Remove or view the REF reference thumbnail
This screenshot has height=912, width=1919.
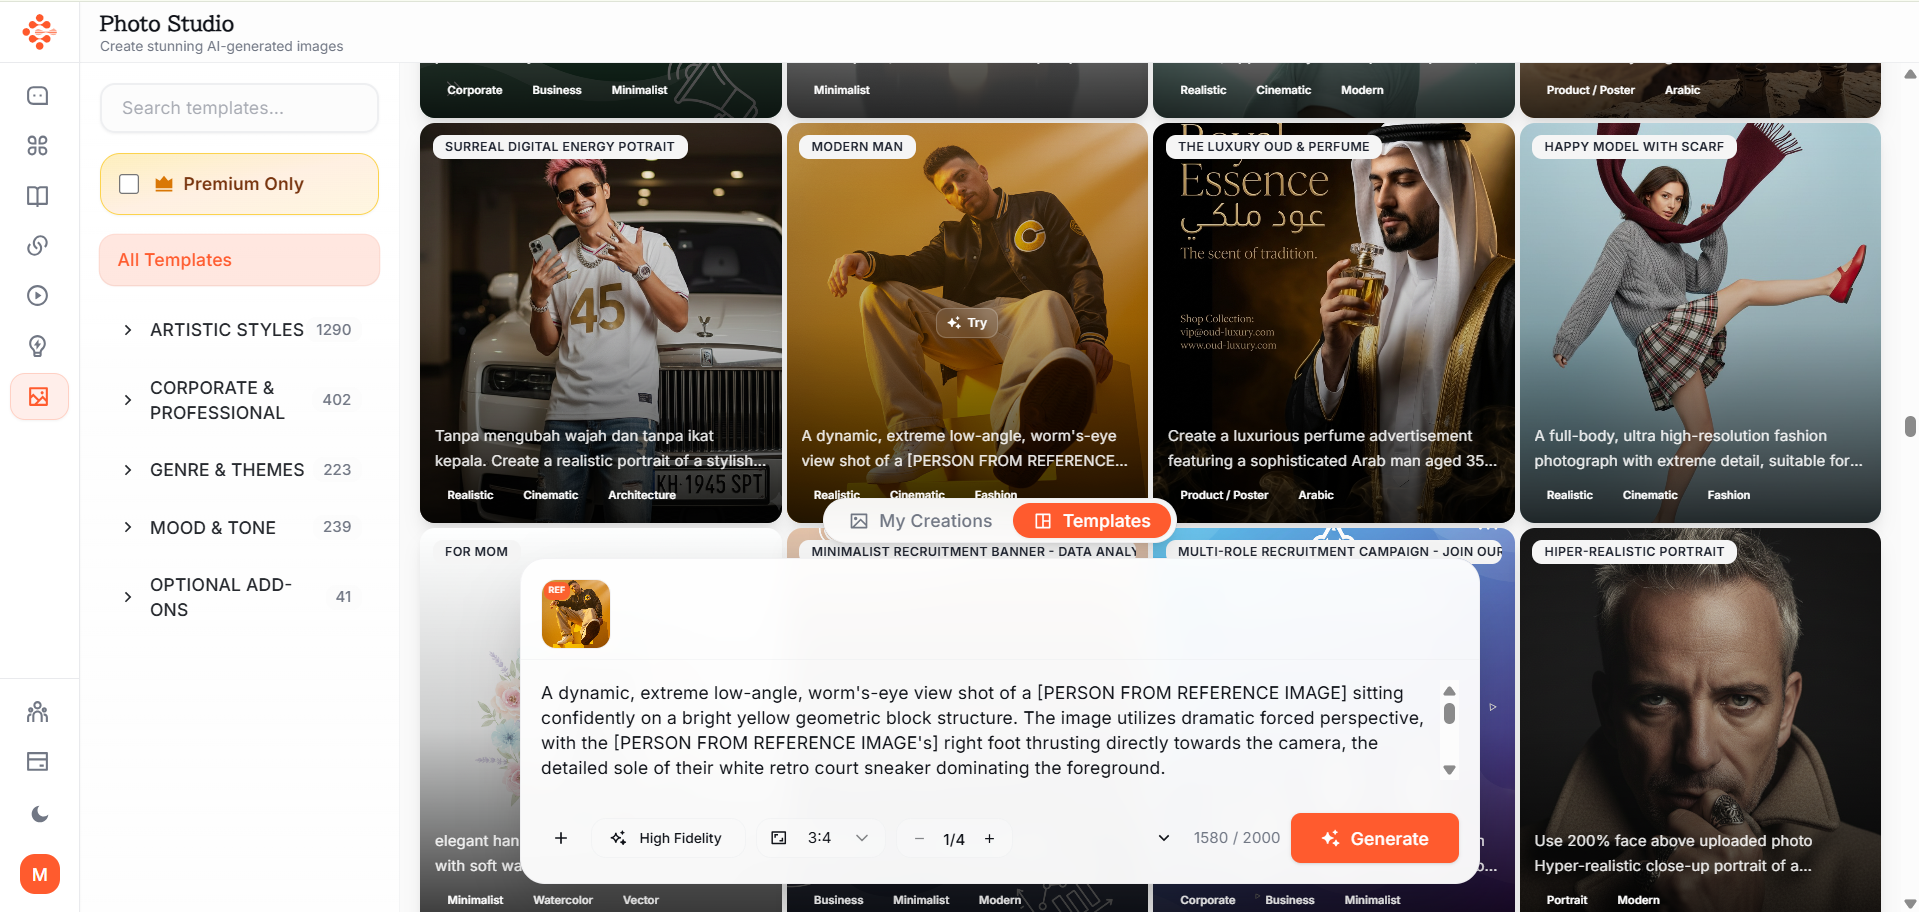(x=576, y=614)
